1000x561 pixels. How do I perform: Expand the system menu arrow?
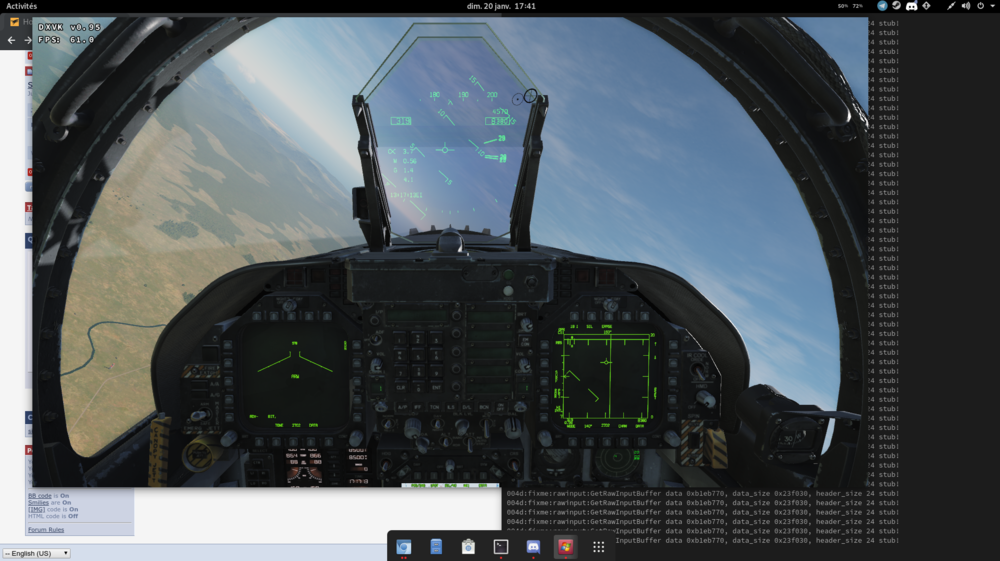[x=992, y=6]
